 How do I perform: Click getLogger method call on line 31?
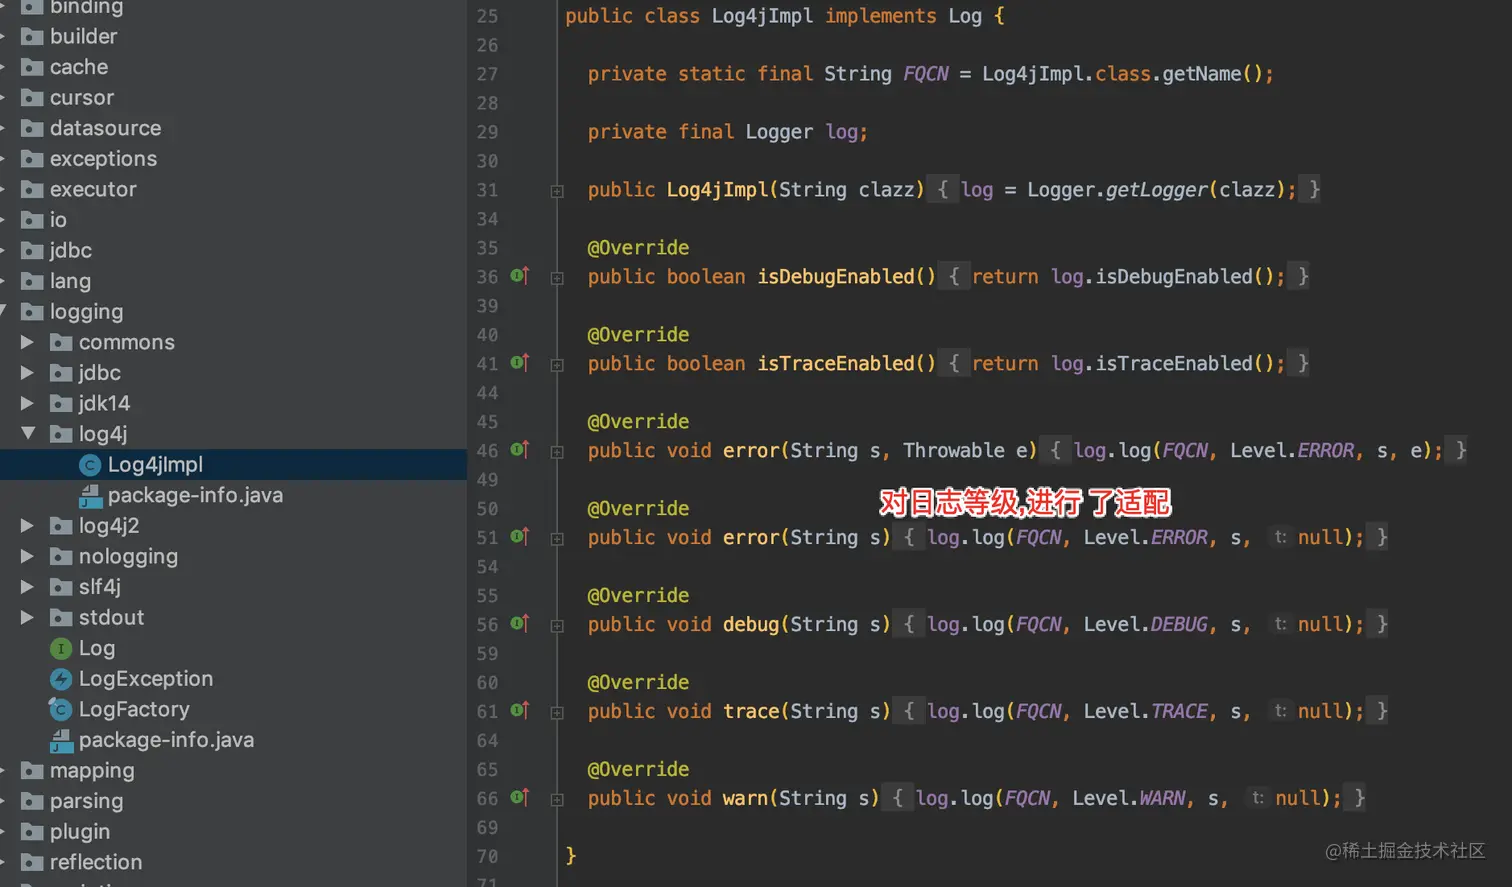pyautogui.click(x=1156, y=190)
